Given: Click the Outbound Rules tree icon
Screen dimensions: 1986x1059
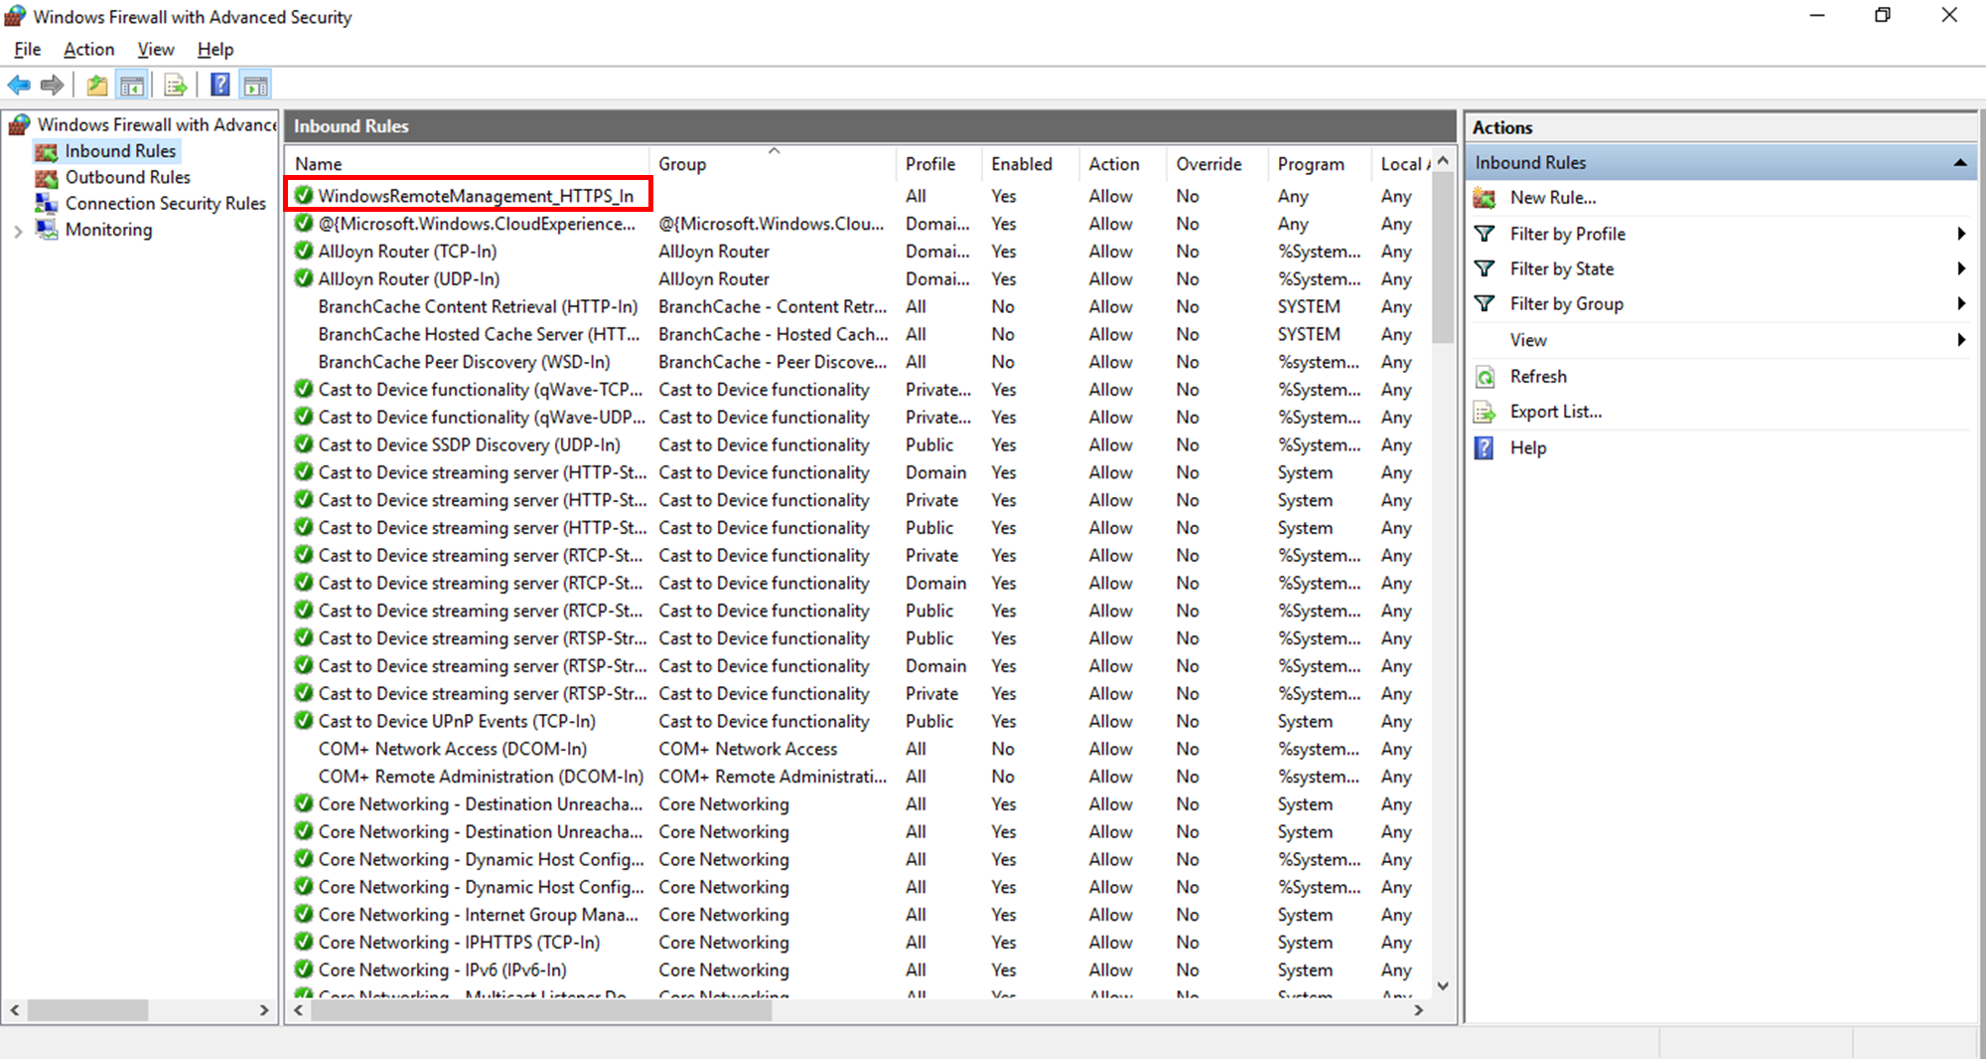Looking at the screenshot, I should pos(46,177).
